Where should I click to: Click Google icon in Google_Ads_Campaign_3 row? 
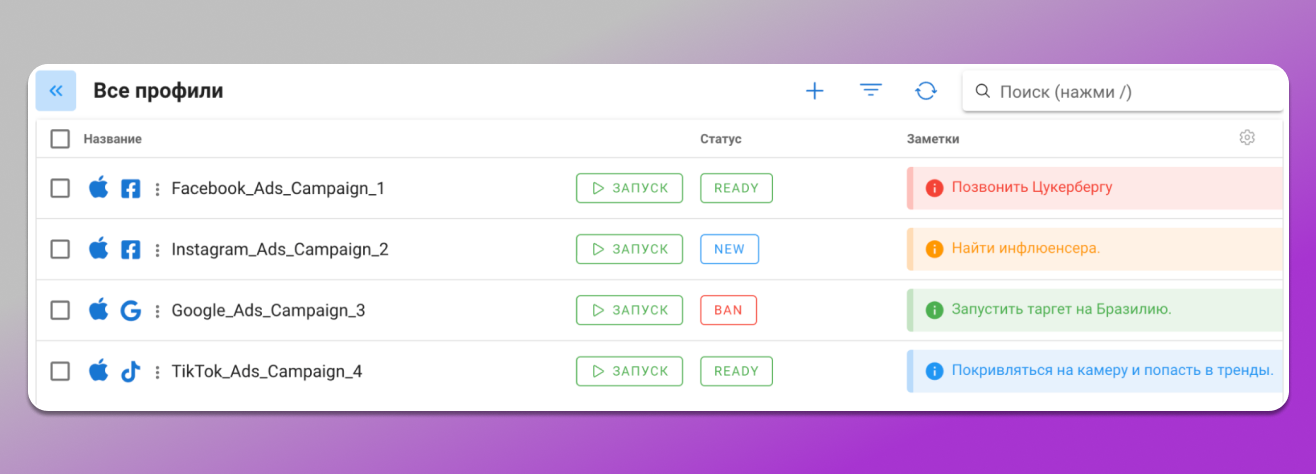130,311
